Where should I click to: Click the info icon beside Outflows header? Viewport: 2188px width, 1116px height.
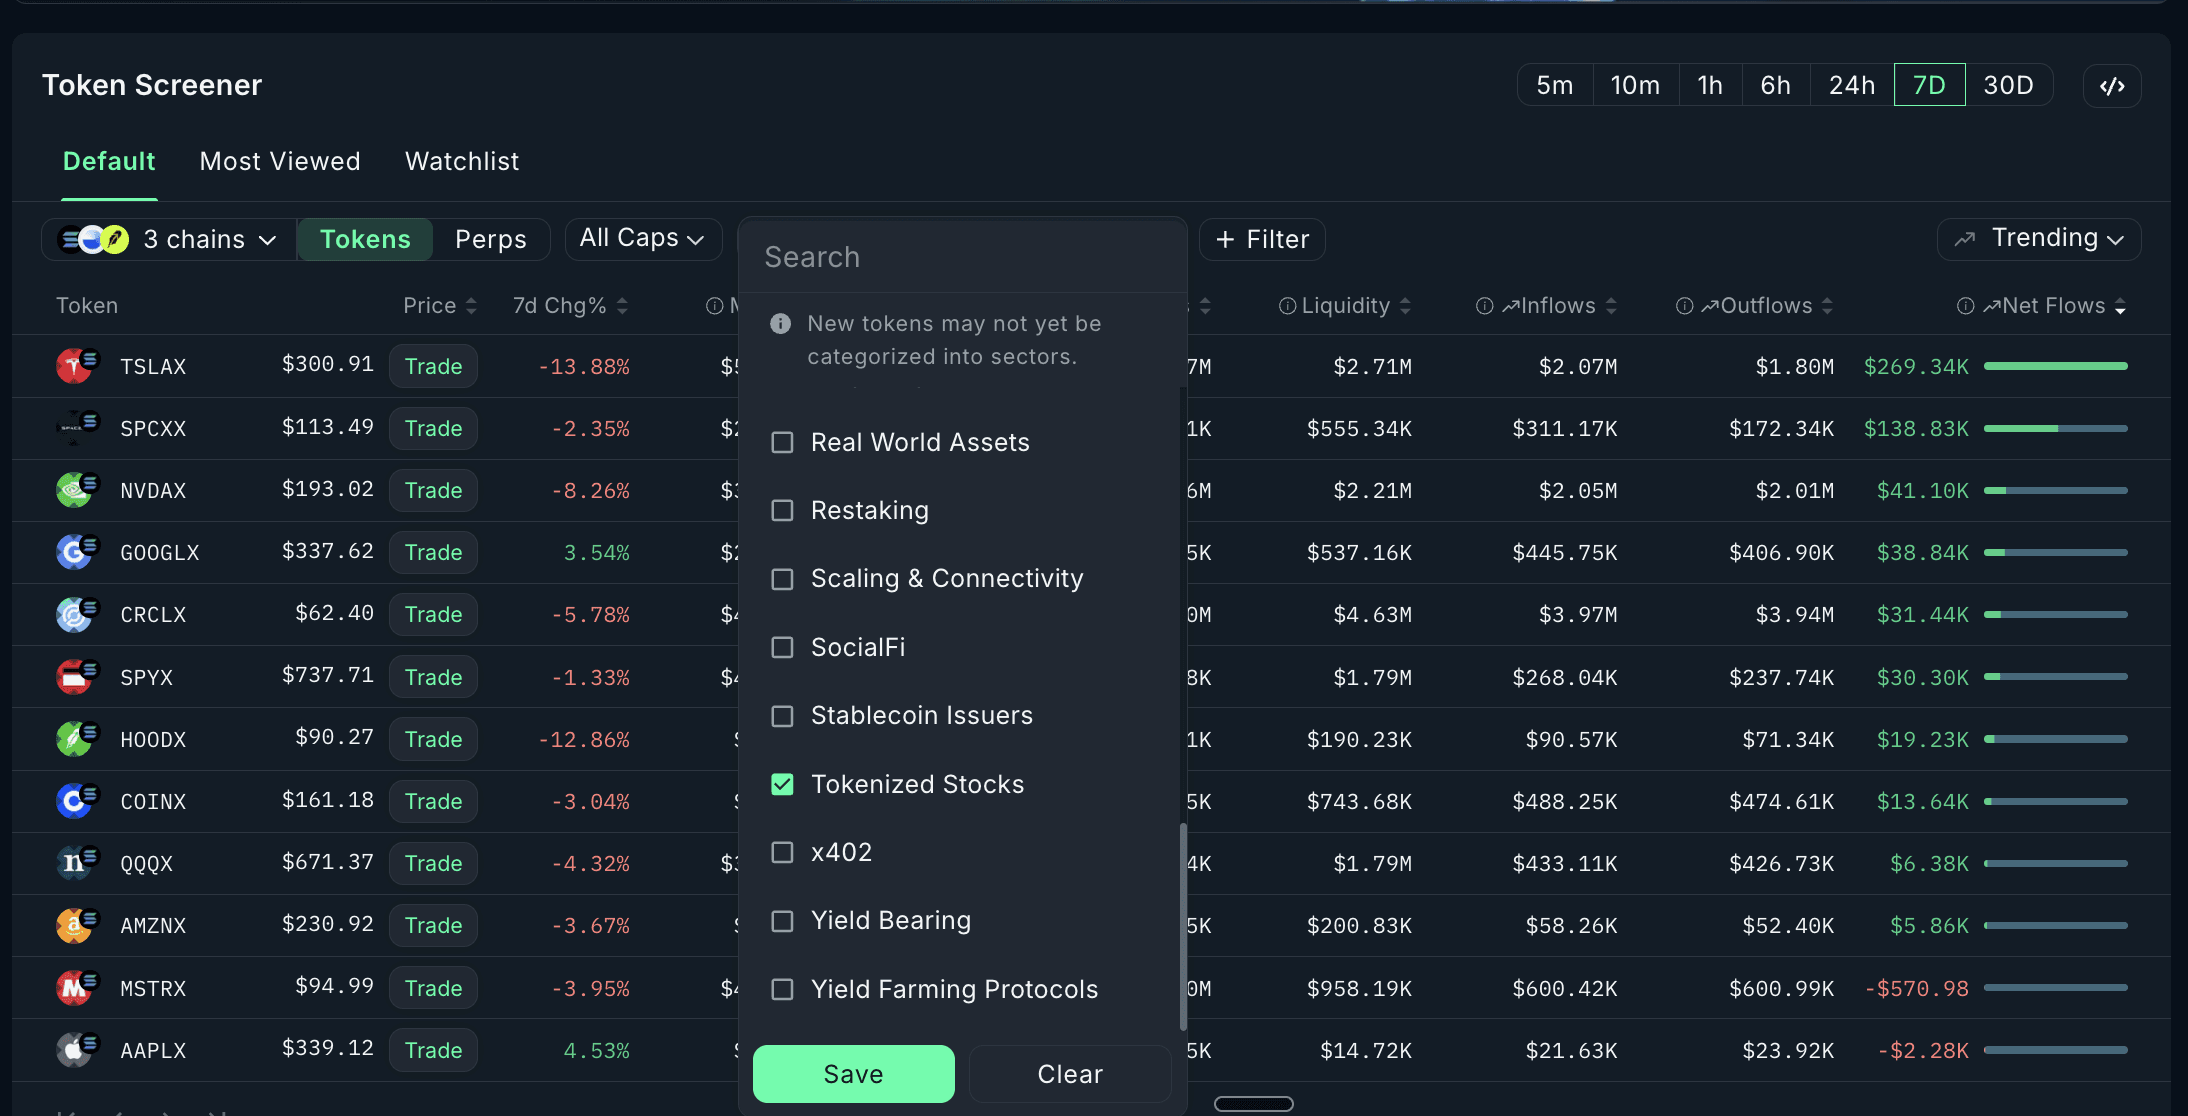[1685, 306]
